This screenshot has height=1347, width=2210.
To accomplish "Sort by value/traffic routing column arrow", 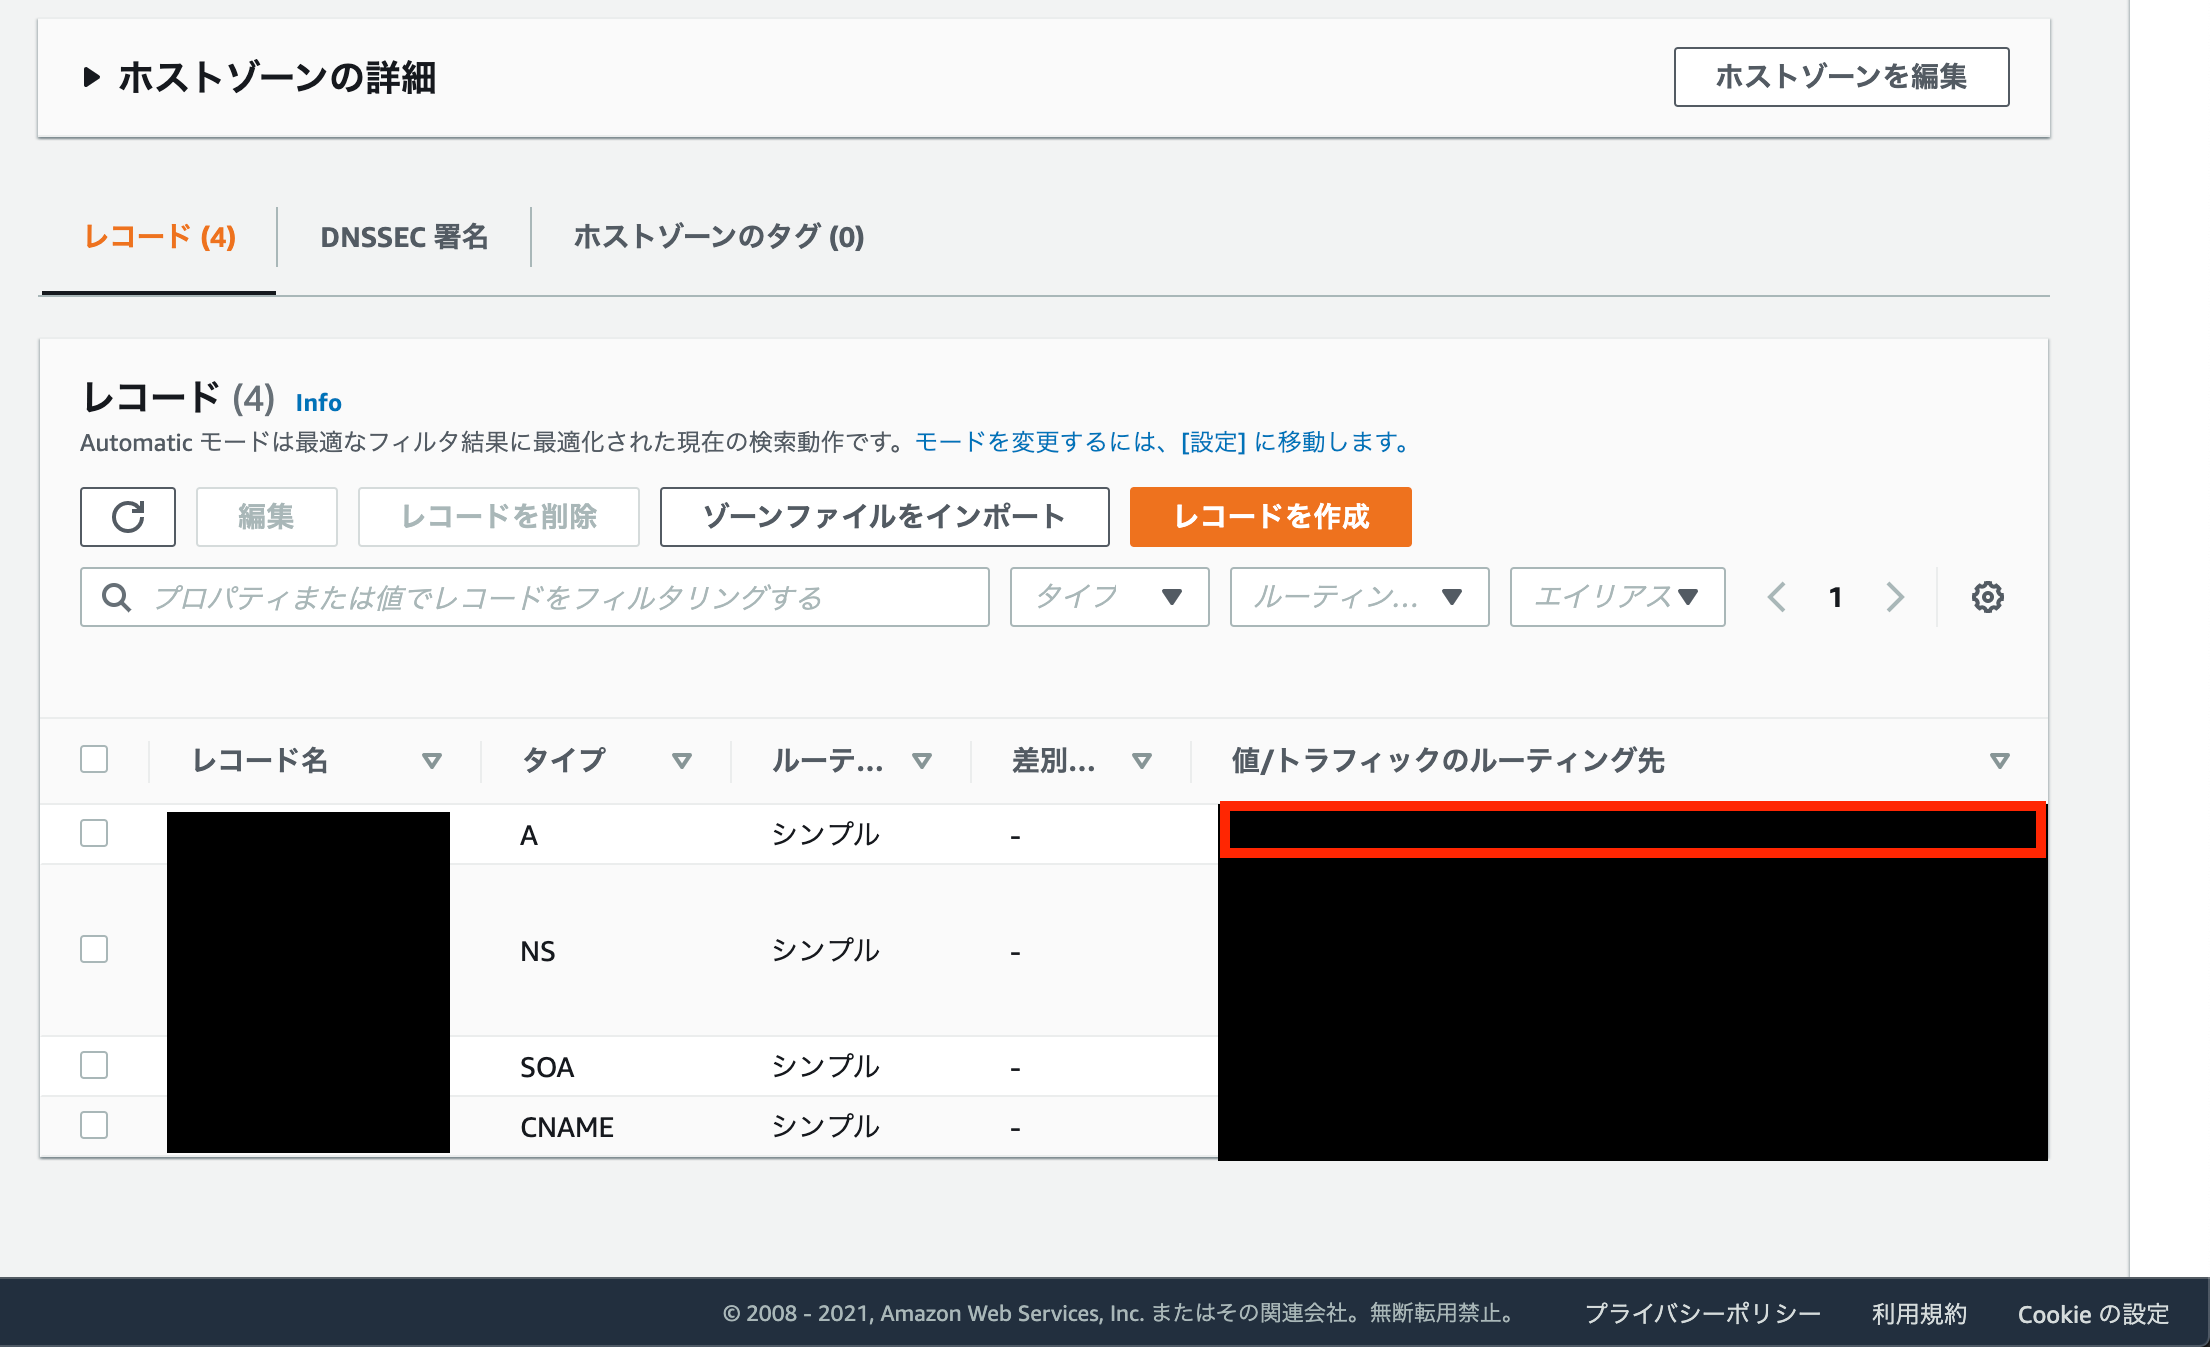I will tap(1999, 761).
